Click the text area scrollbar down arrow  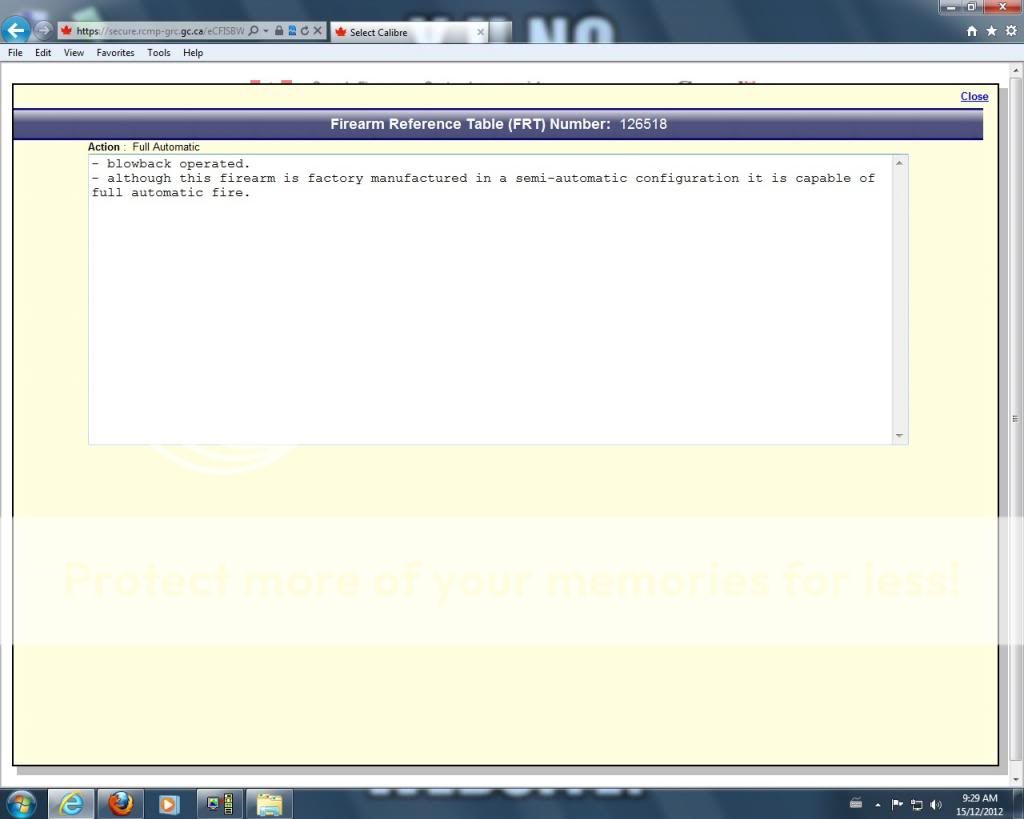(899, 436)
